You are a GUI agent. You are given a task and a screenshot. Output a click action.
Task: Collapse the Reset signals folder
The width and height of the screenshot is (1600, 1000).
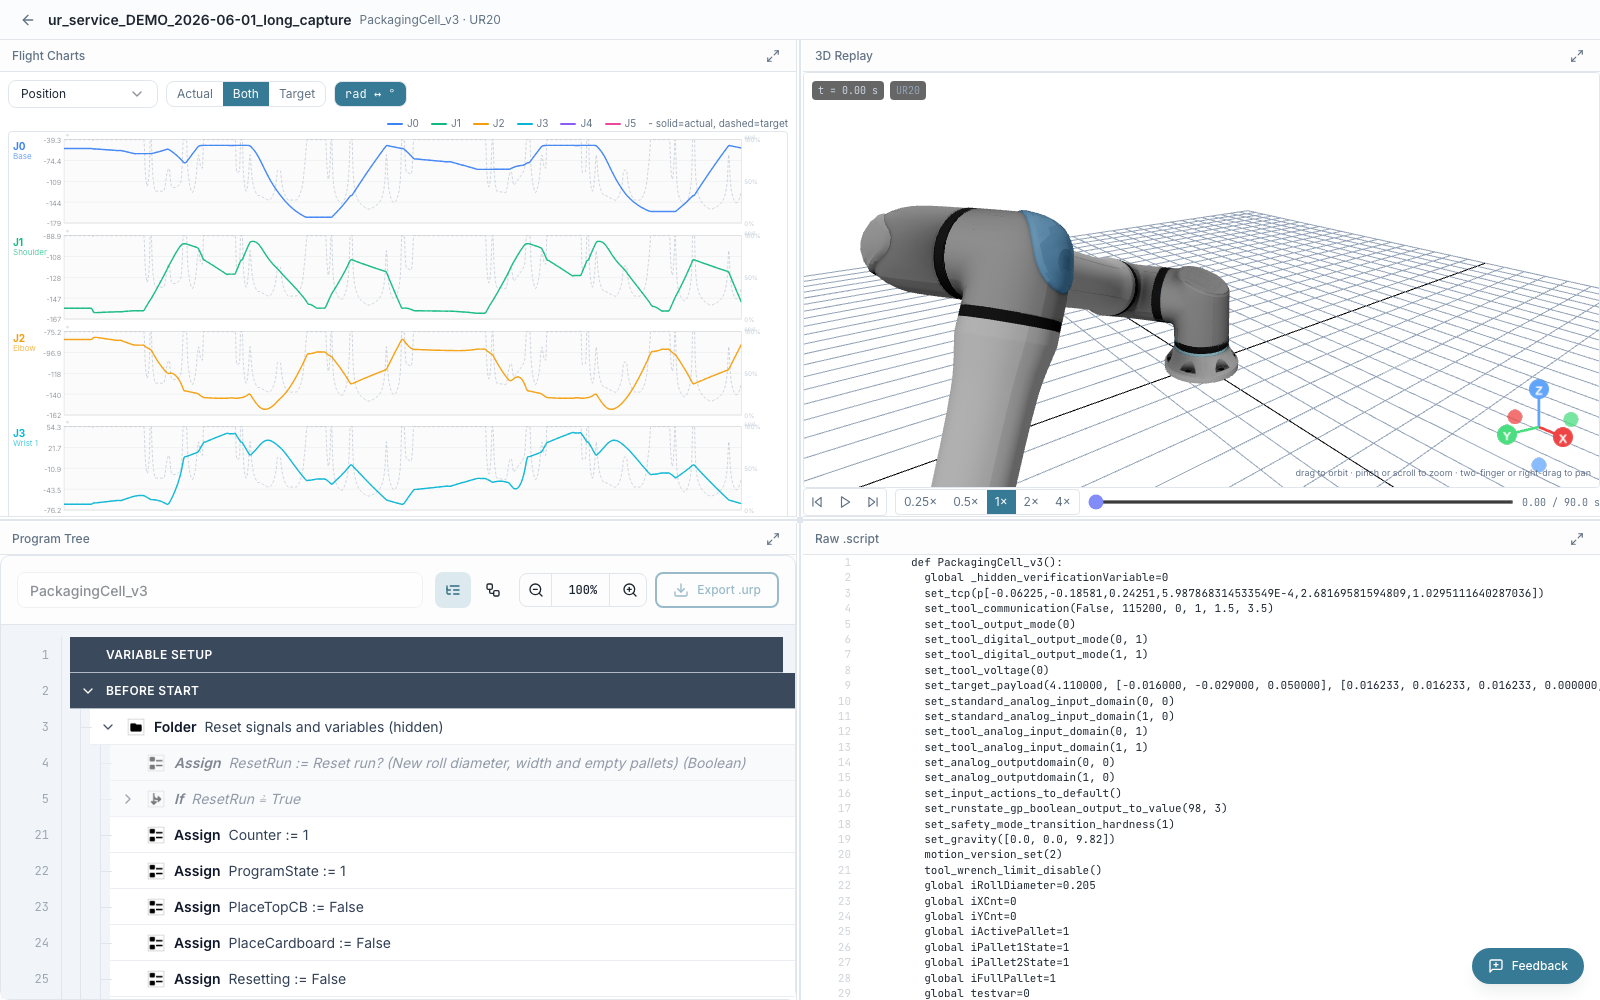click(x=108, y=727)
